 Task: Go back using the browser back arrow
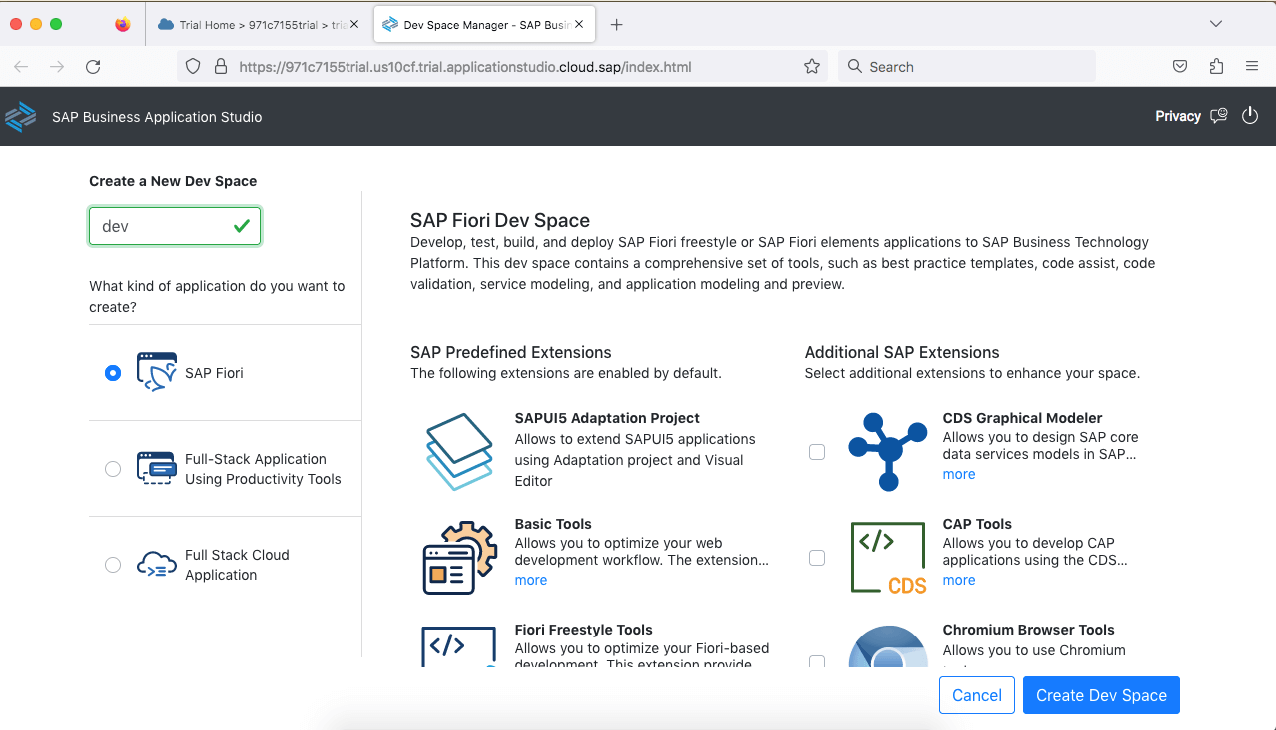coord(21,67)
